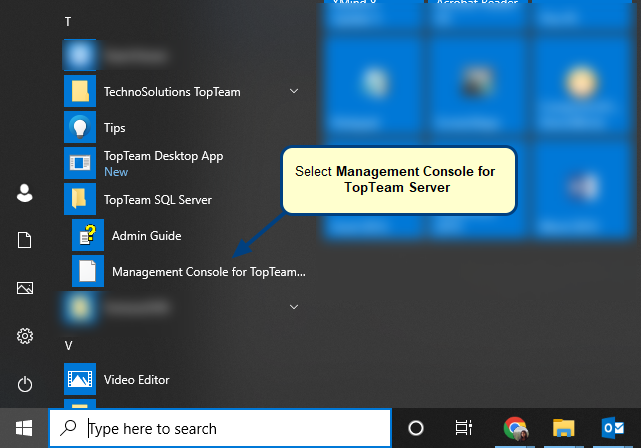
Task: Click the Tips app label
Action: pos(114,128)
